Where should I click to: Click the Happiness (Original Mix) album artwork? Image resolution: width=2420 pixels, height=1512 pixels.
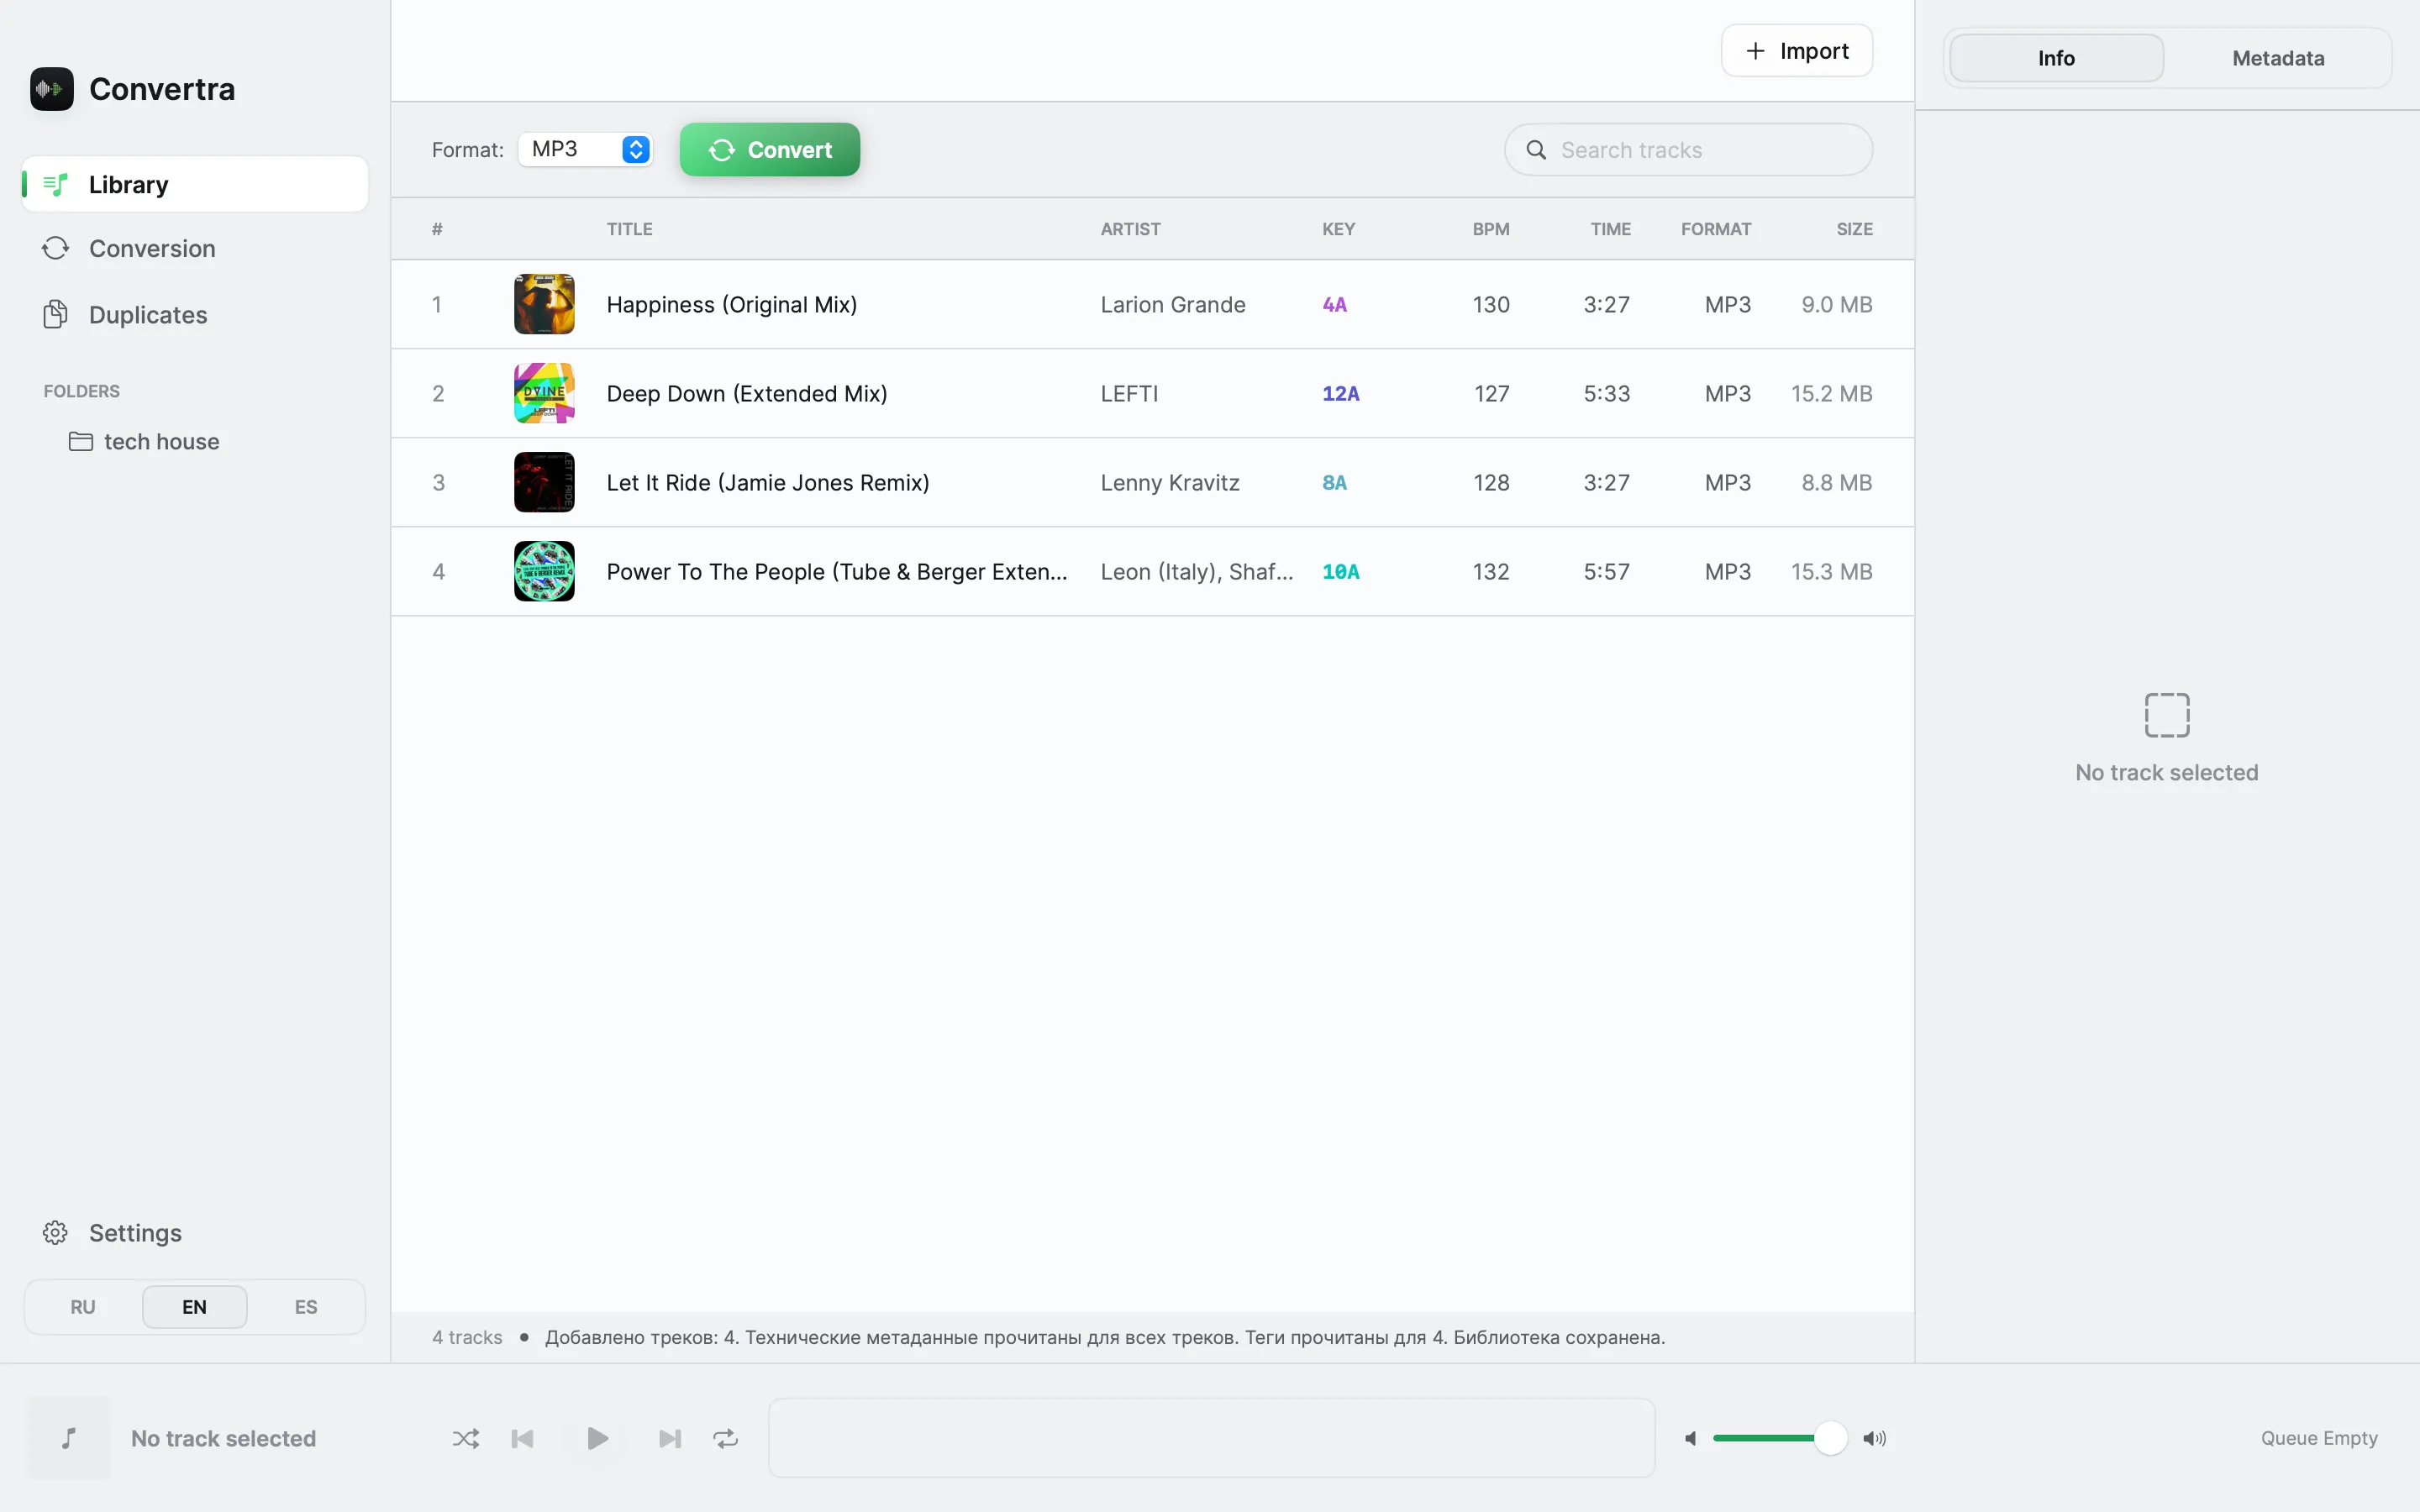(544, 304)
